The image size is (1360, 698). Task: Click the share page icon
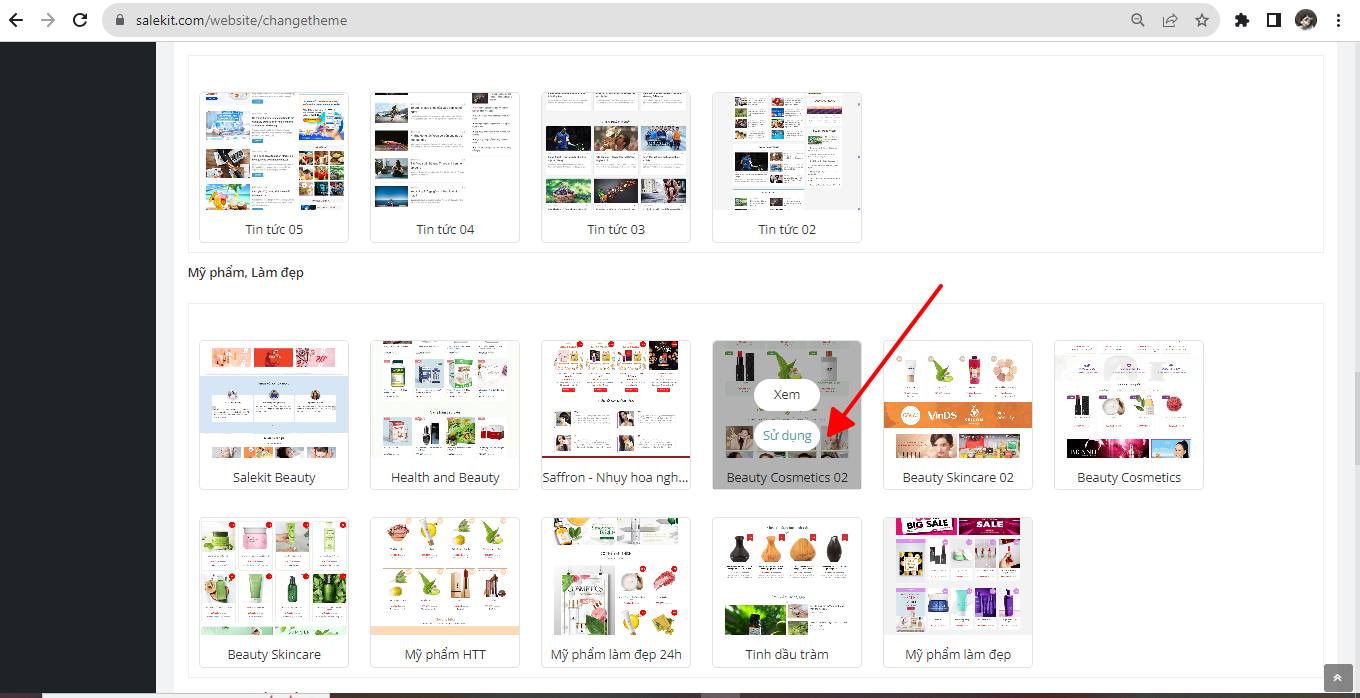coord(1170,20)
